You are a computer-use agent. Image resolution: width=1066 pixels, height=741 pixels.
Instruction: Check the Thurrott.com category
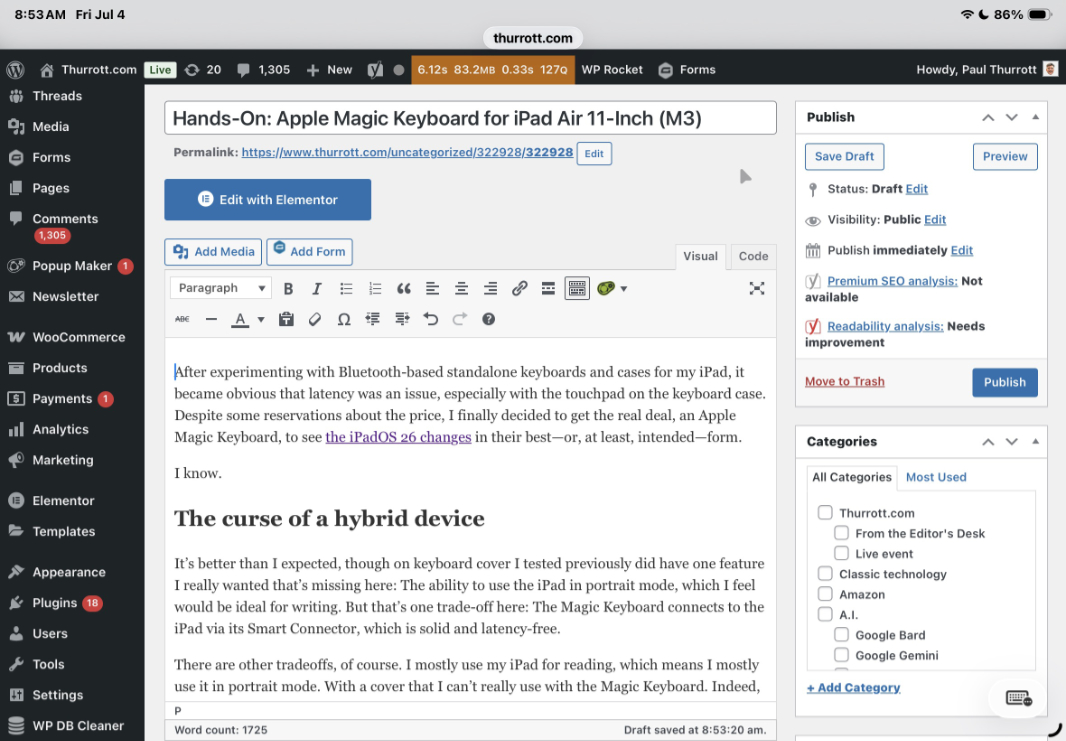click(825, 513)
